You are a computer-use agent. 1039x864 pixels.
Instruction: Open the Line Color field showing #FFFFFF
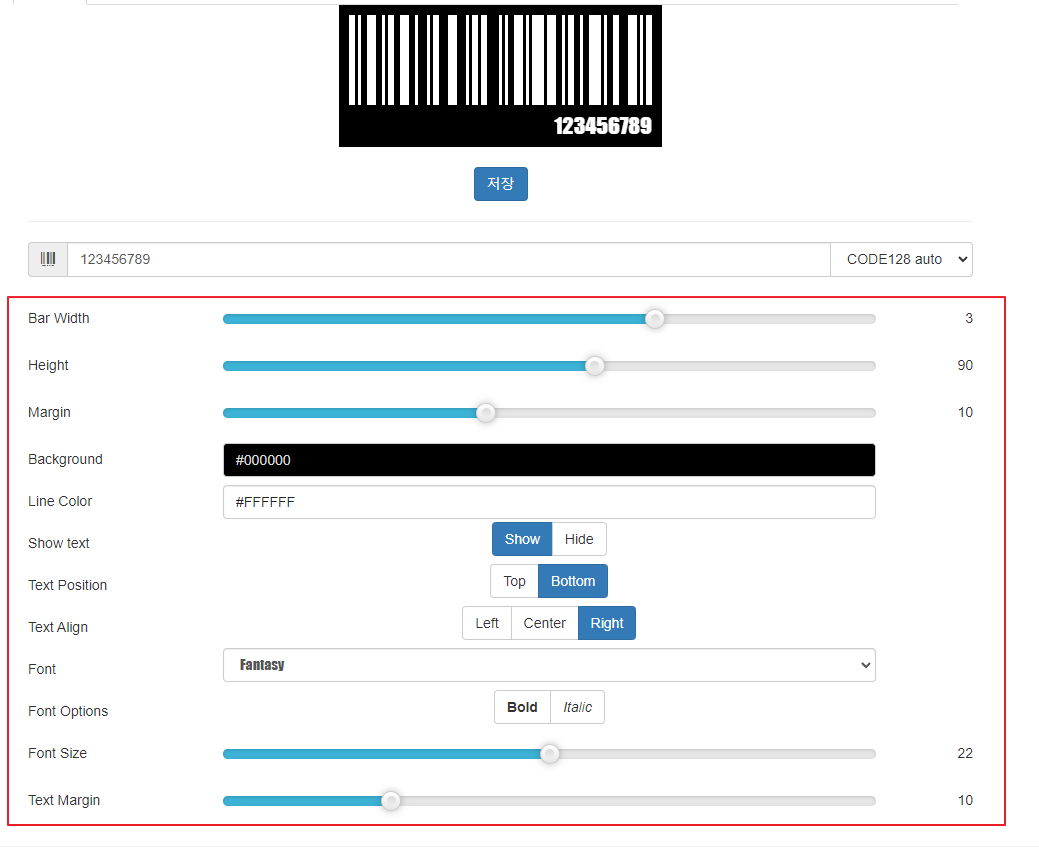tap(549, 502)
